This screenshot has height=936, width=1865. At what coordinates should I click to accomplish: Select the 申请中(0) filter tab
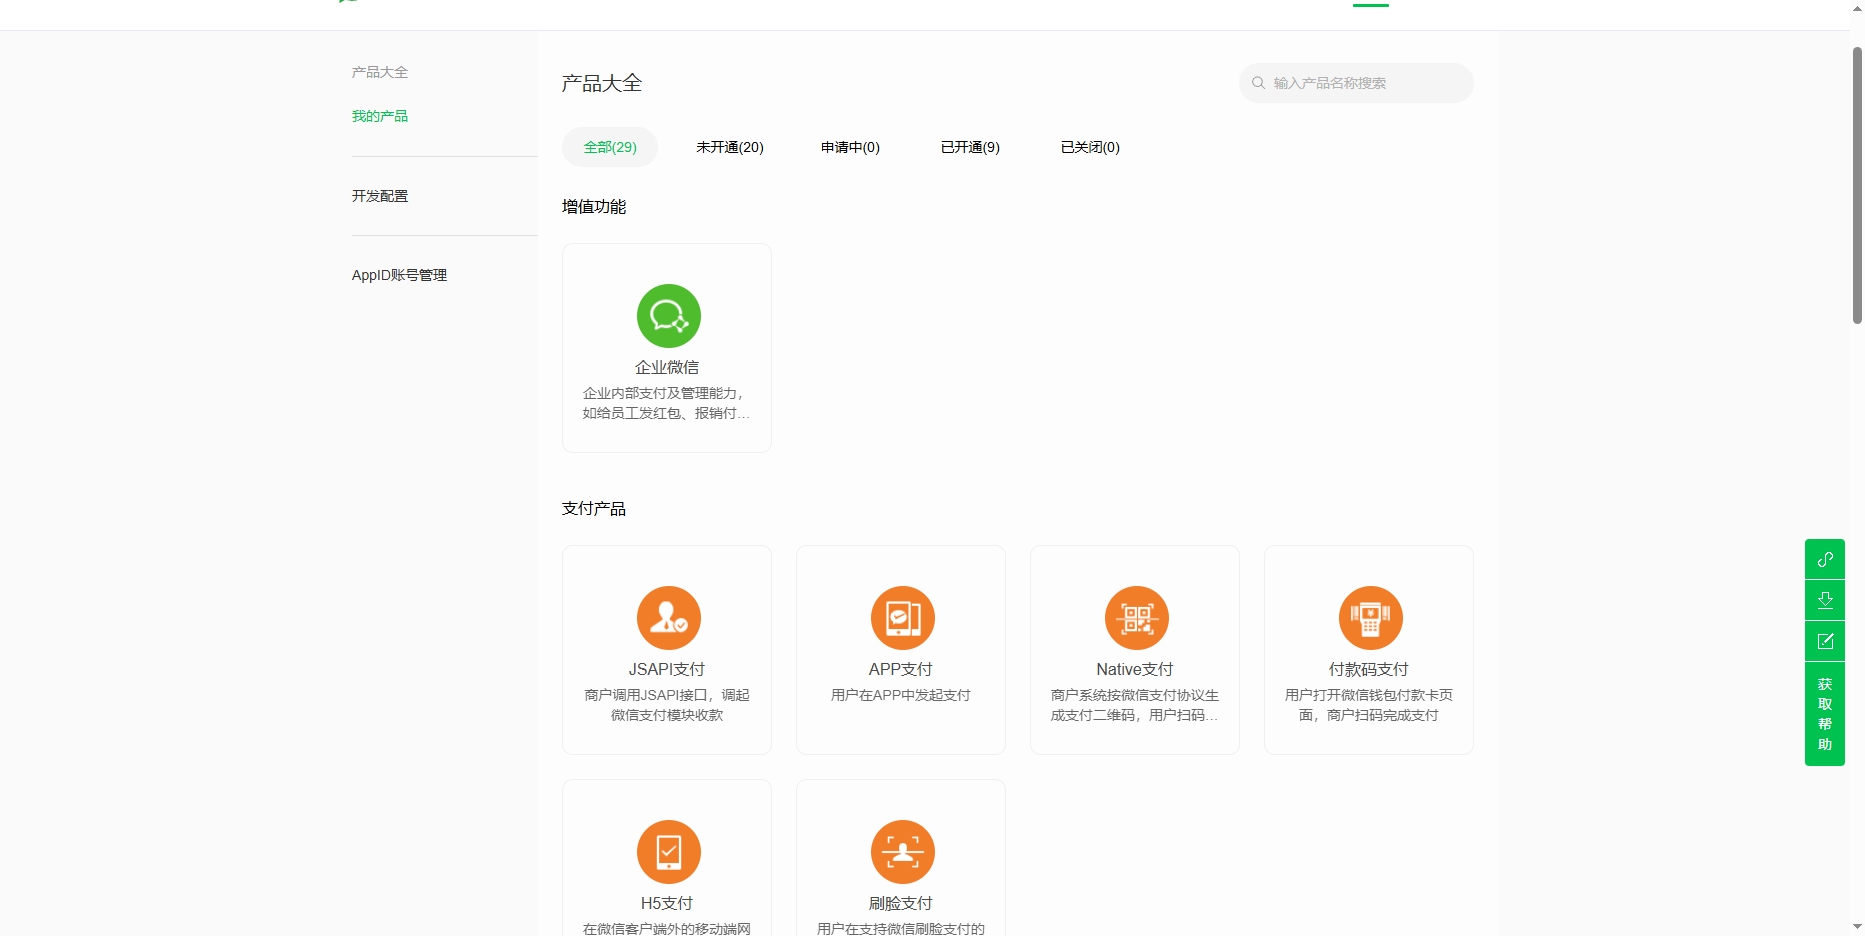click(x=850, y=147)
